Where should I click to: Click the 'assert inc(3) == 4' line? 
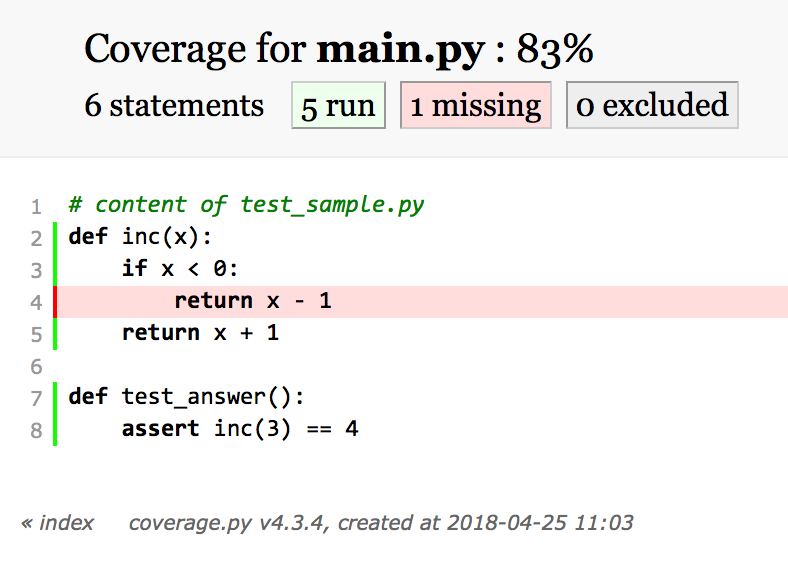[240, 429]
